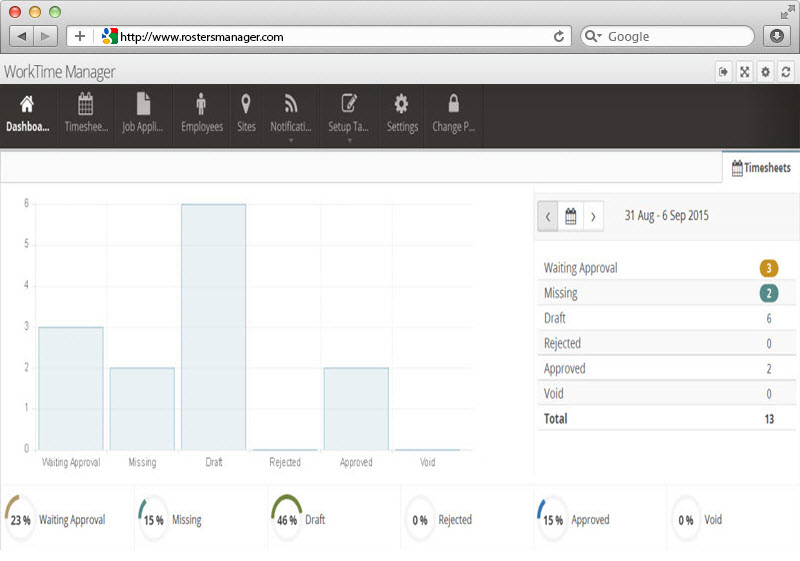Go forward with browser forward arrow

pyautogui.click(x=45, y=36)
